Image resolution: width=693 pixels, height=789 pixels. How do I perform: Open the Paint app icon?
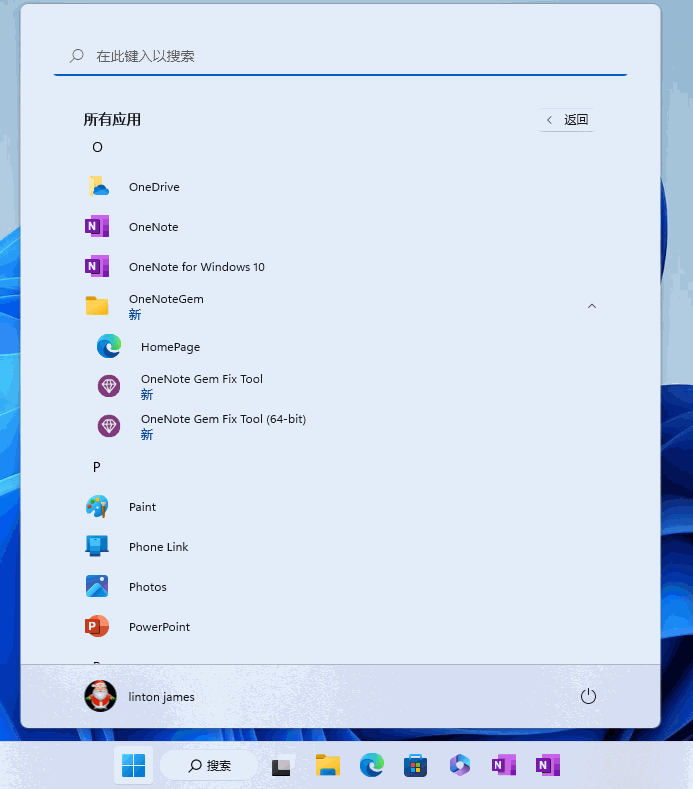(97, 506)
